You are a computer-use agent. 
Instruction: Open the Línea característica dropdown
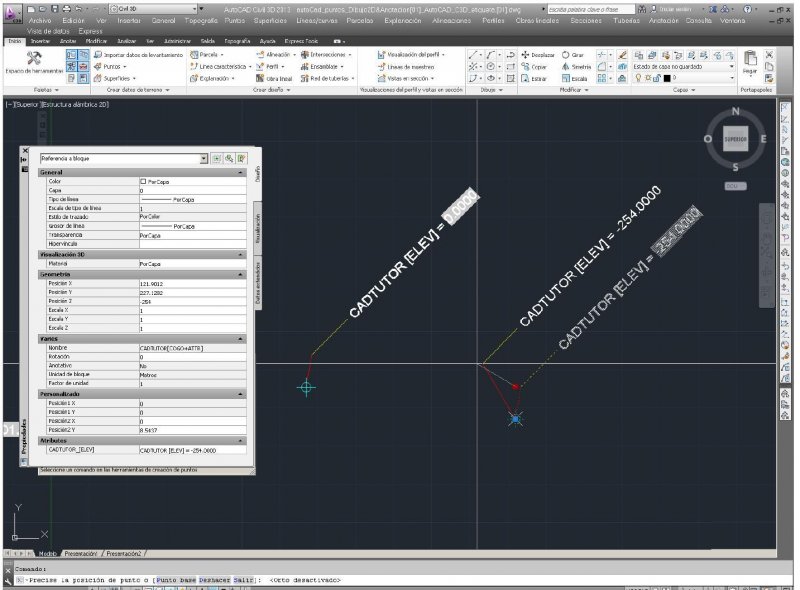[220, 67]
